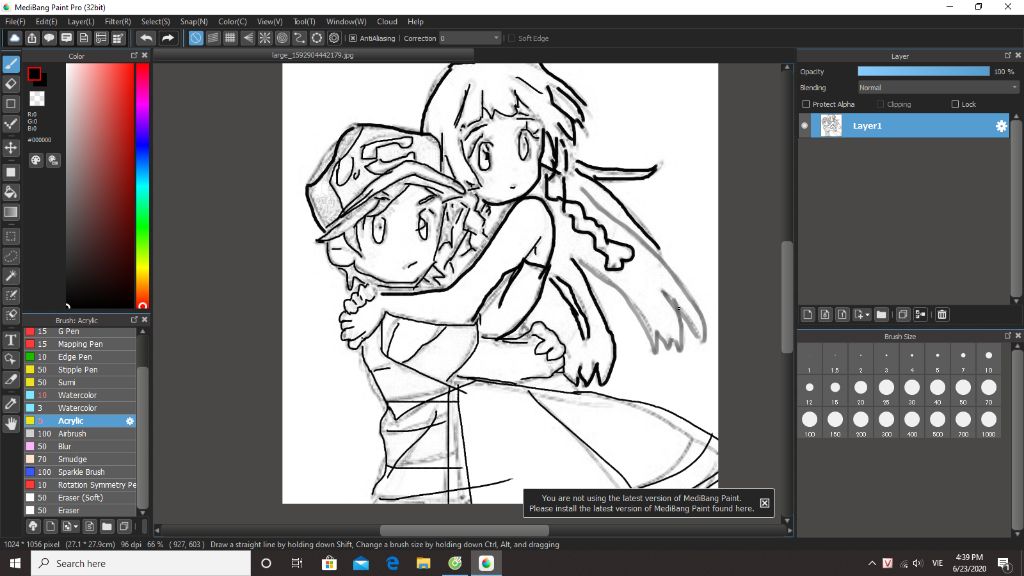Click the folder icon in Layer panel

[x=882, y=315]
